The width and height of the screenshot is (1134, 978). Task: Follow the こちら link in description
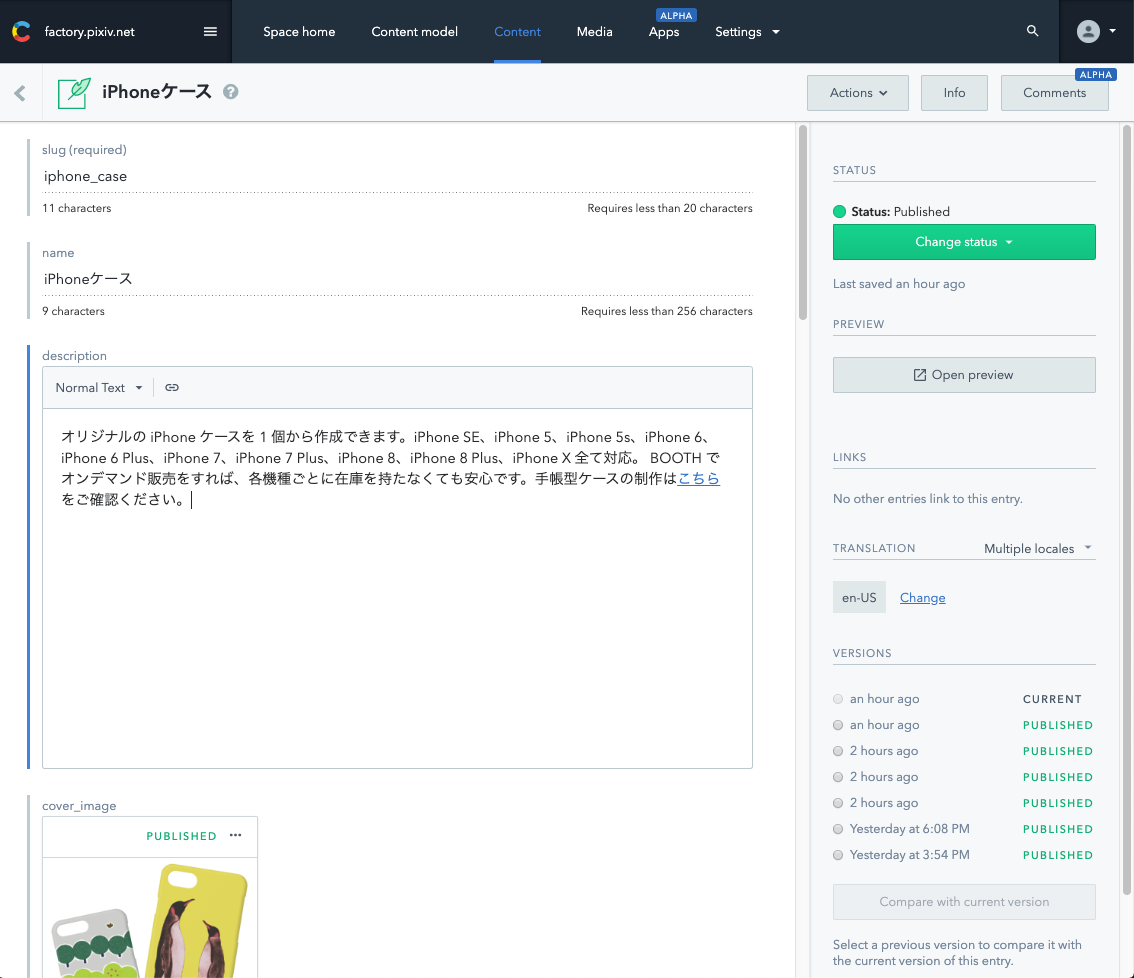[x=699, y=478]
